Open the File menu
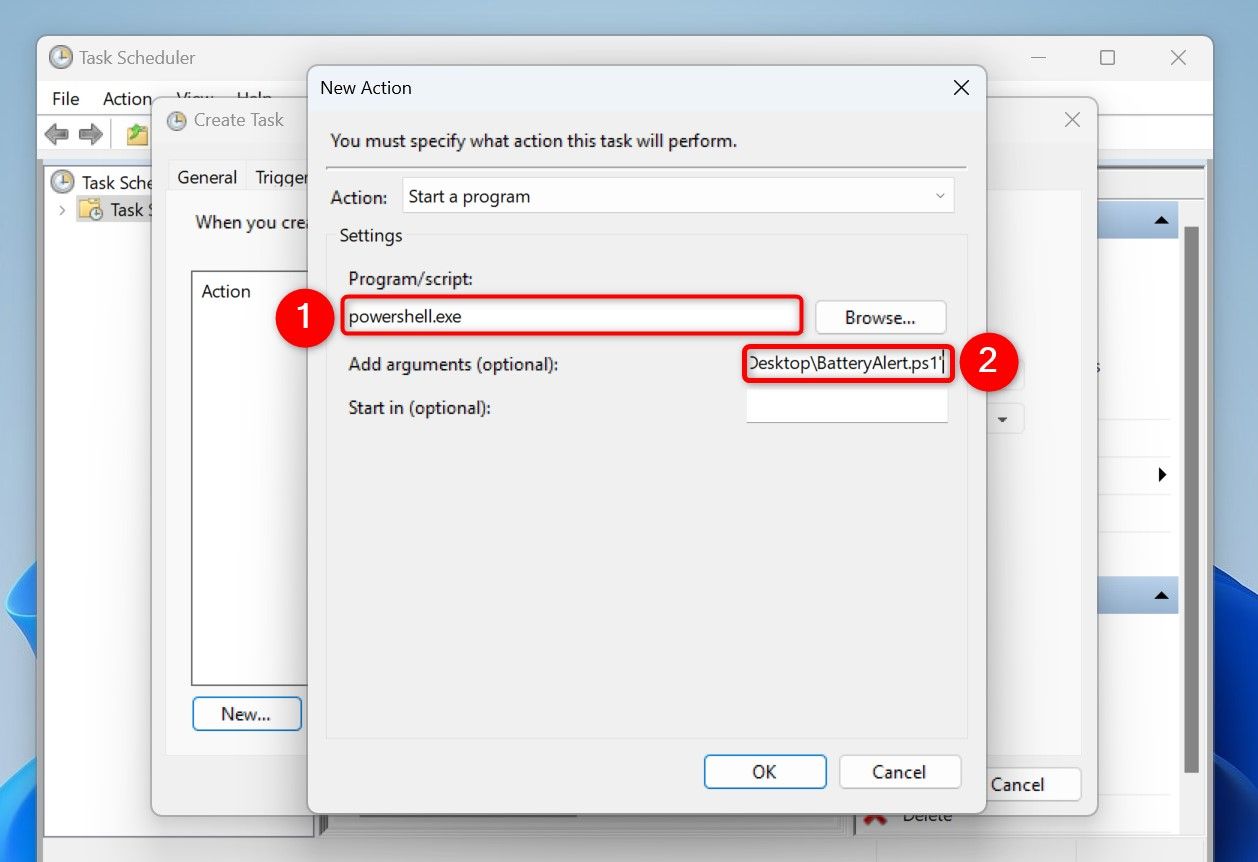This screenshot has width=1258, height=862. tap(66, 98)
